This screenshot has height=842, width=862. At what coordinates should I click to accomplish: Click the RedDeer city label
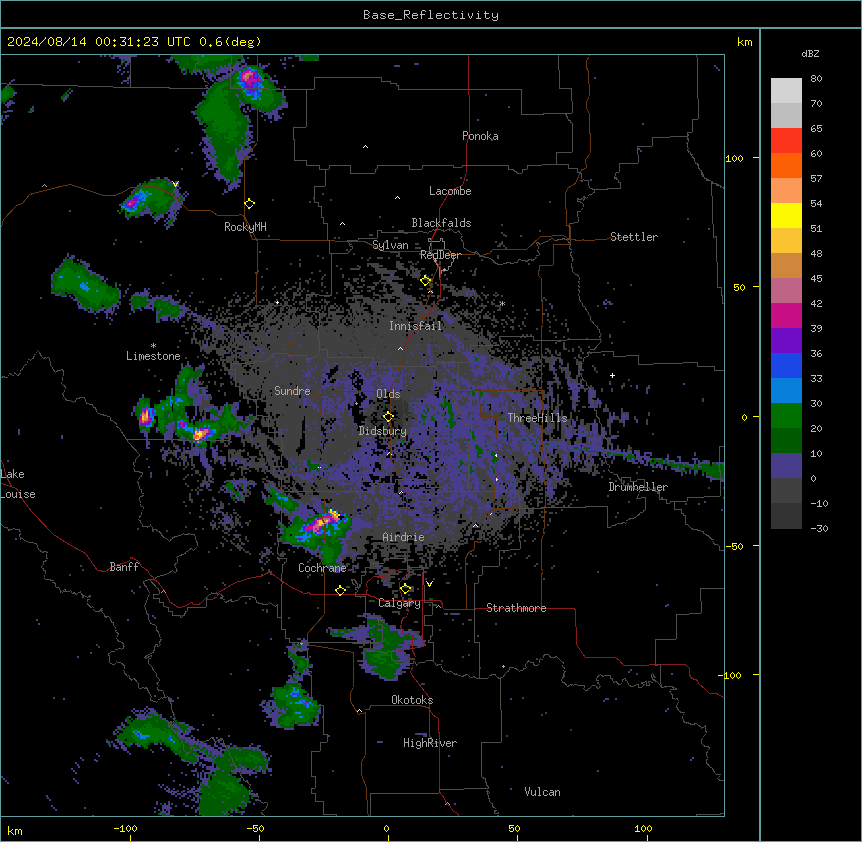440,255
